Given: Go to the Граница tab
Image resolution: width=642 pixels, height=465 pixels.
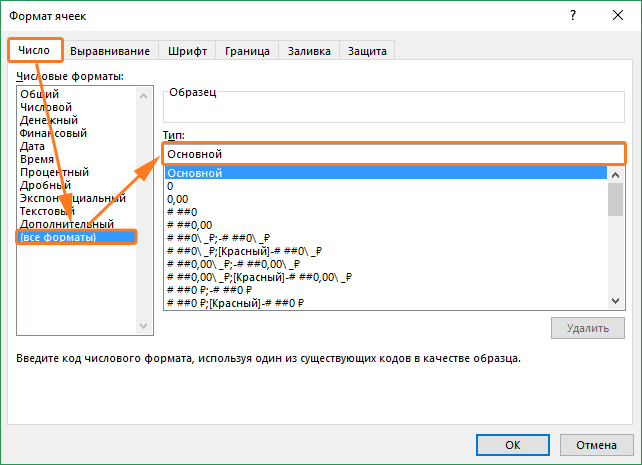Looking at the screenshot, I should 247,51.
